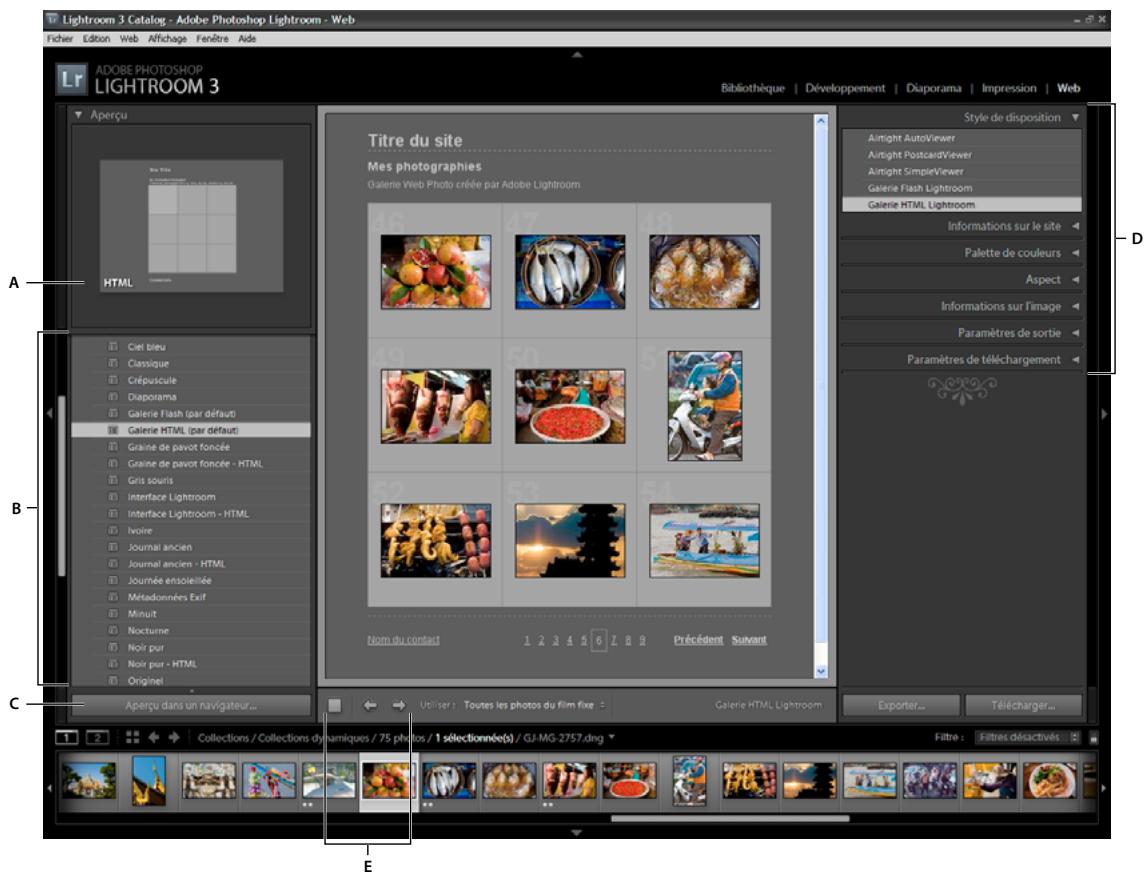Click the Exporter button
Viewport: 1148px width, 876px height.
tap(901, 705)
